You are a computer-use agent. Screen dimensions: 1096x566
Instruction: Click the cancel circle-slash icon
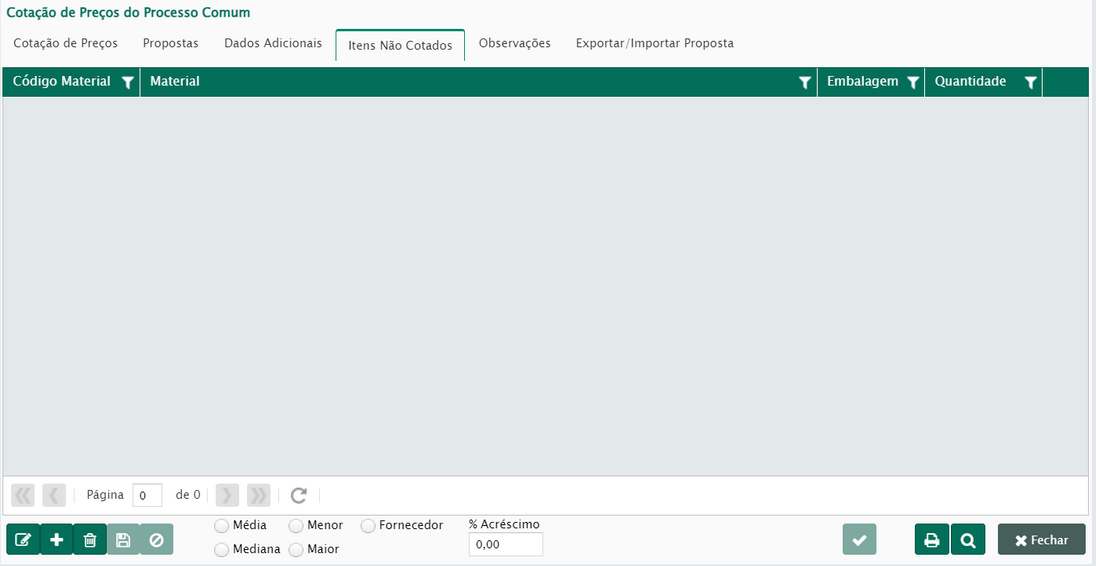tap(156, 540)
